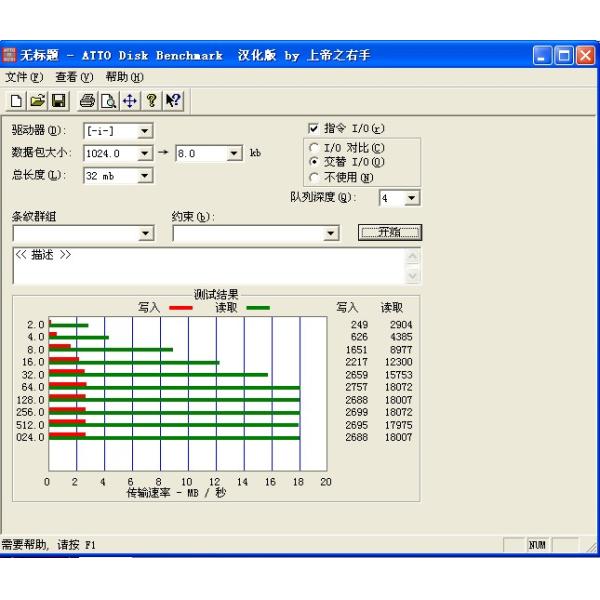Expand the 驱动器 drive dropdown
This screenshot has width=600, height=600.
144,130
